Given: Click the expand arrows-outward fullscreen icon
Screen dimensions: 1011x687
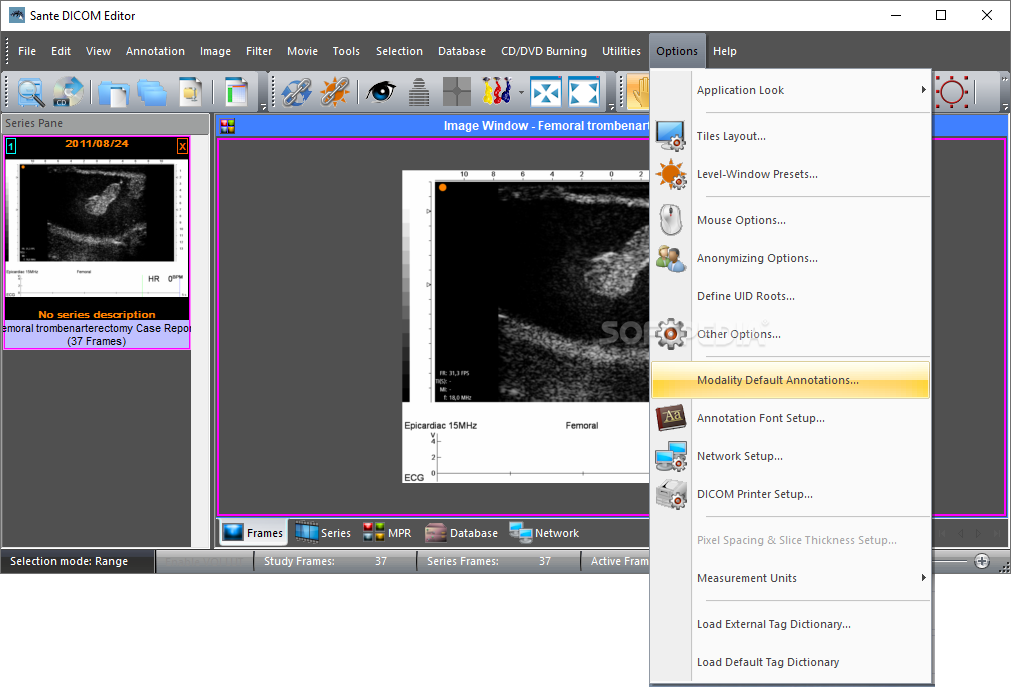Looking at the screenshot, I should (x=584, y=92).
